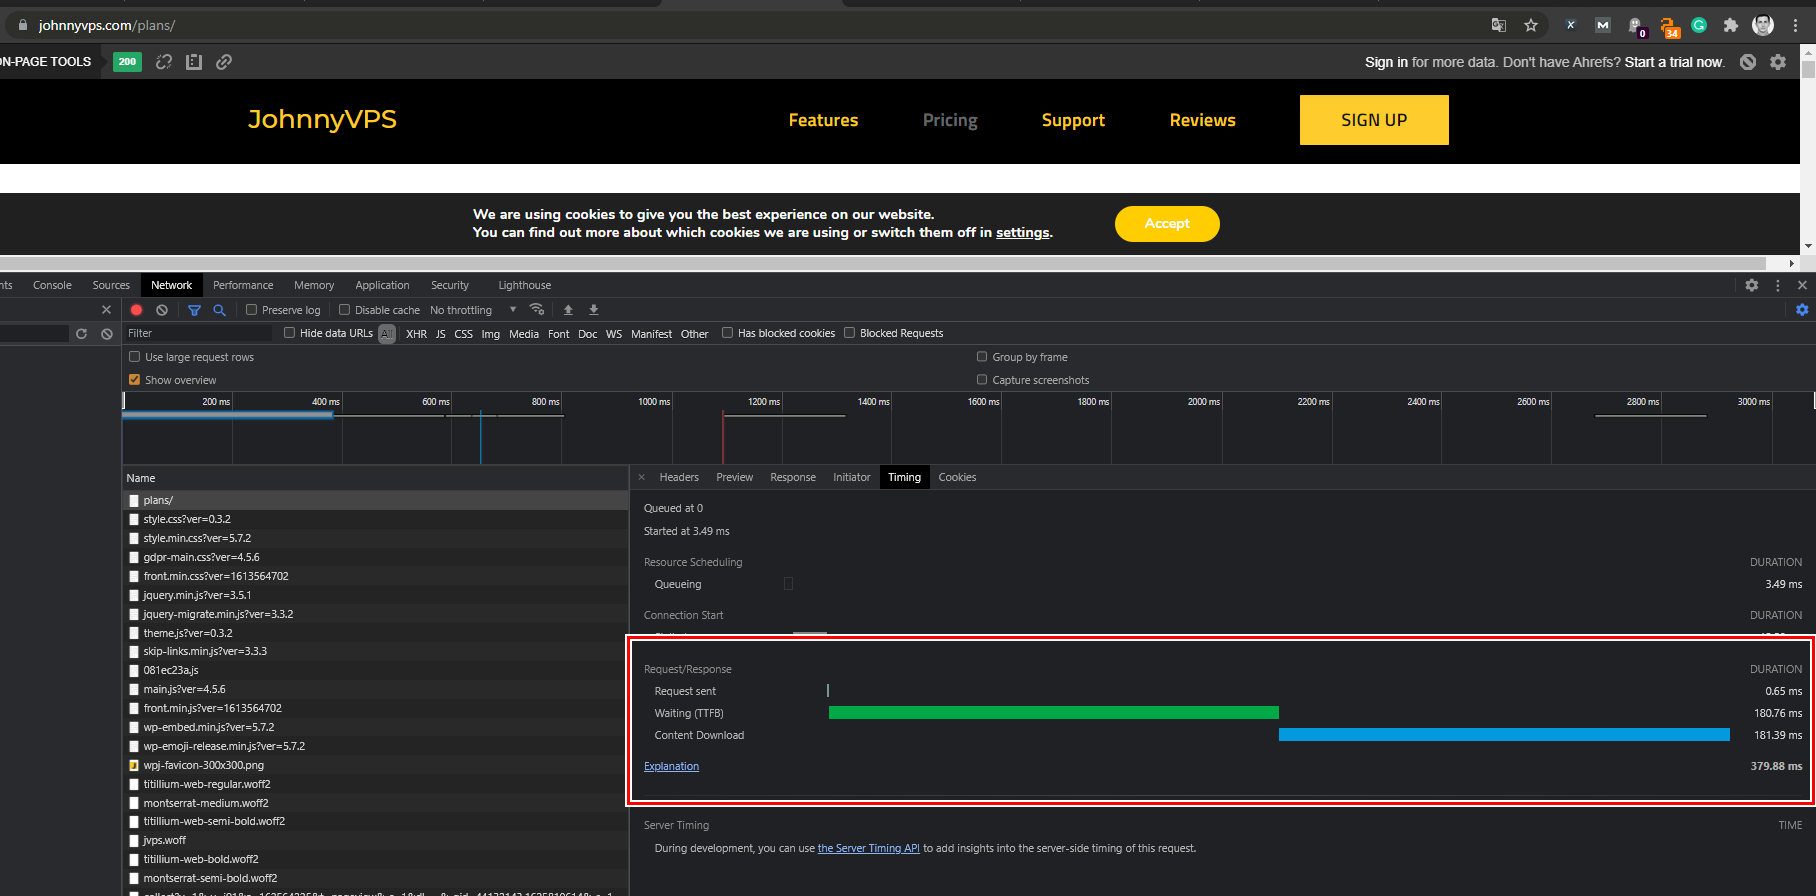Image resolution: width=1816 pixels, height=896 pixels.
Task: Click the translate page icon
Action: 1499,25
